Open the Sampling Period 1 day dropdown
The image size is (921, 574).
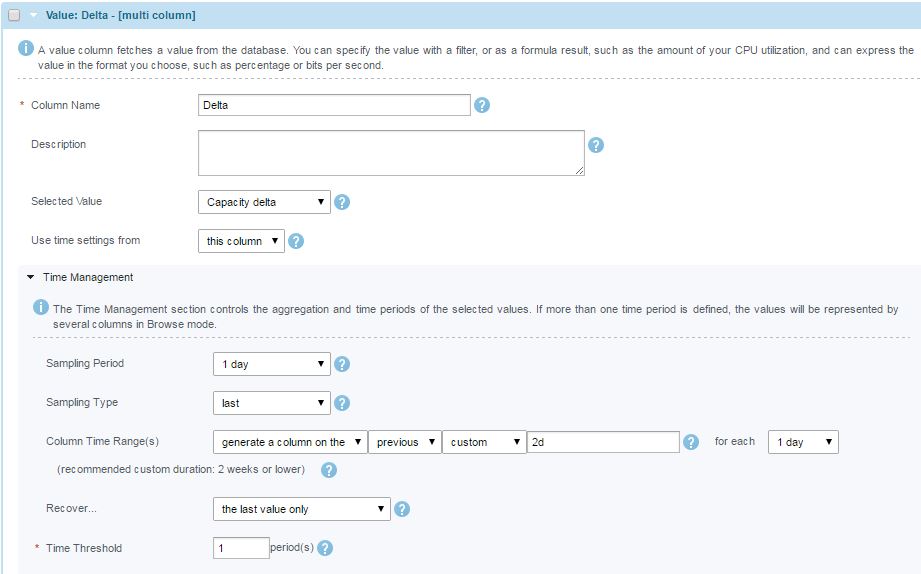coord(272,364)
